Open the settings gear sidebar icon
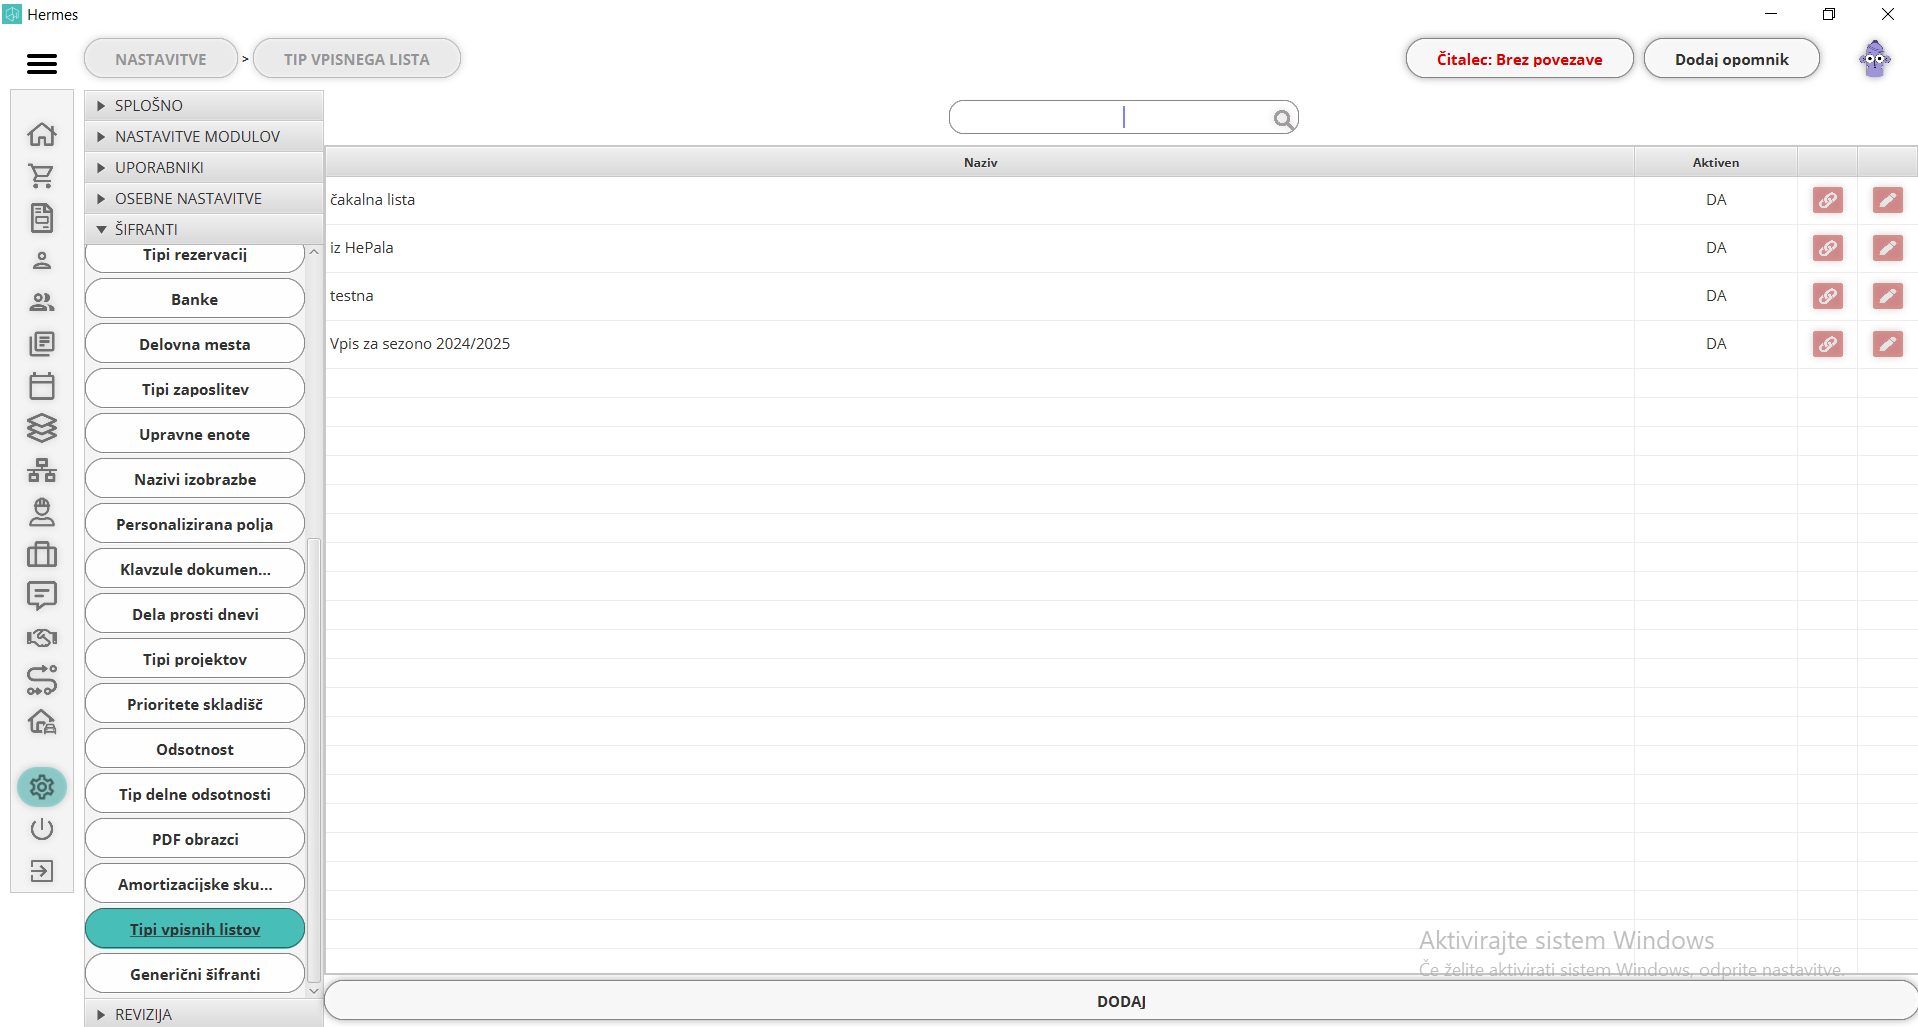The height and width of the screenshot is (1027, 1918). (42, 787)
